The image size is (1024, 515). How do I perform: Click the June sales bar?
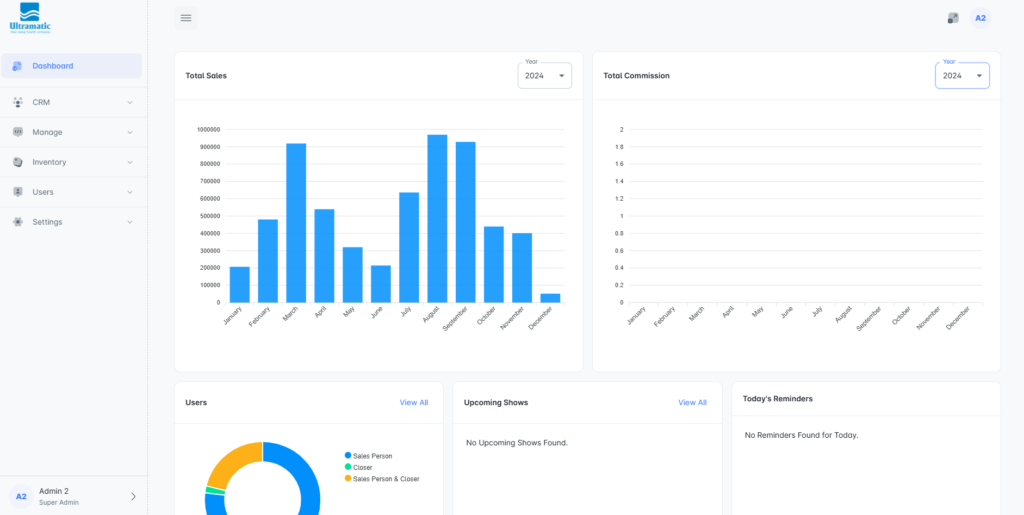(381, 284)
